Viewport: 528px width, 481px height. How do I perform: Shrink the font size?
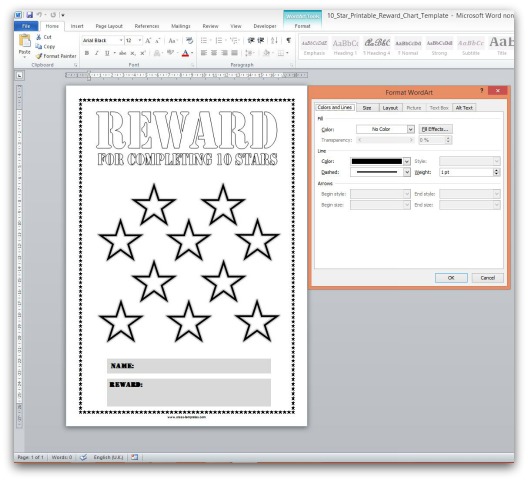click(x=157, y=40)
